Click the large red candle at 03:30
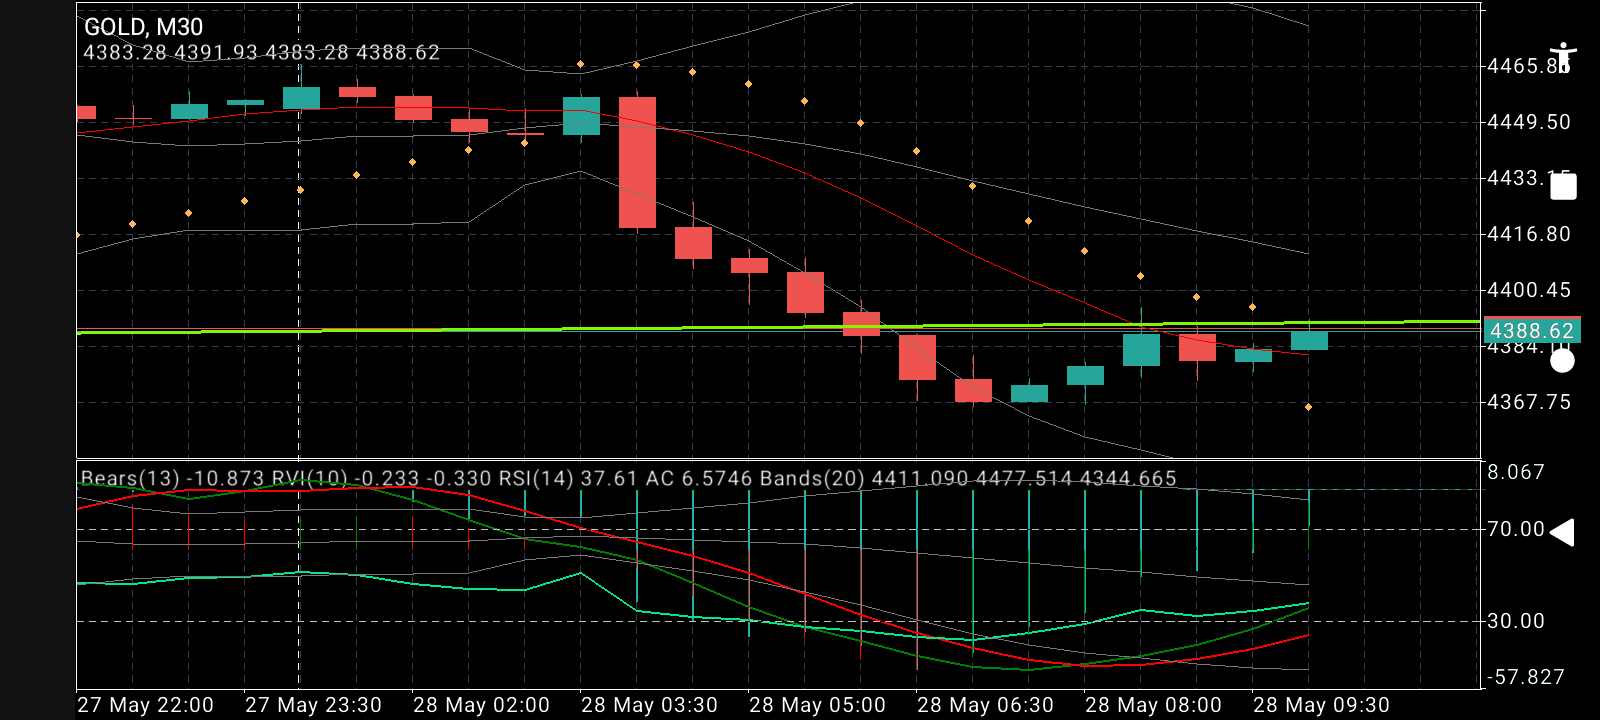Image resolution: width=1600 pixels, height=720 pixels. pos(637,162)
